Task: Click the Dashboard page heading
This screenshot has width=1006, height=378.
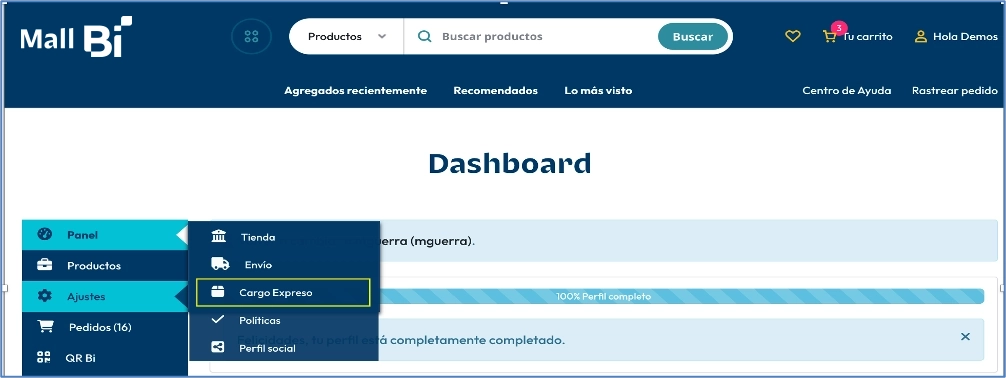Action: coord(509,164)
